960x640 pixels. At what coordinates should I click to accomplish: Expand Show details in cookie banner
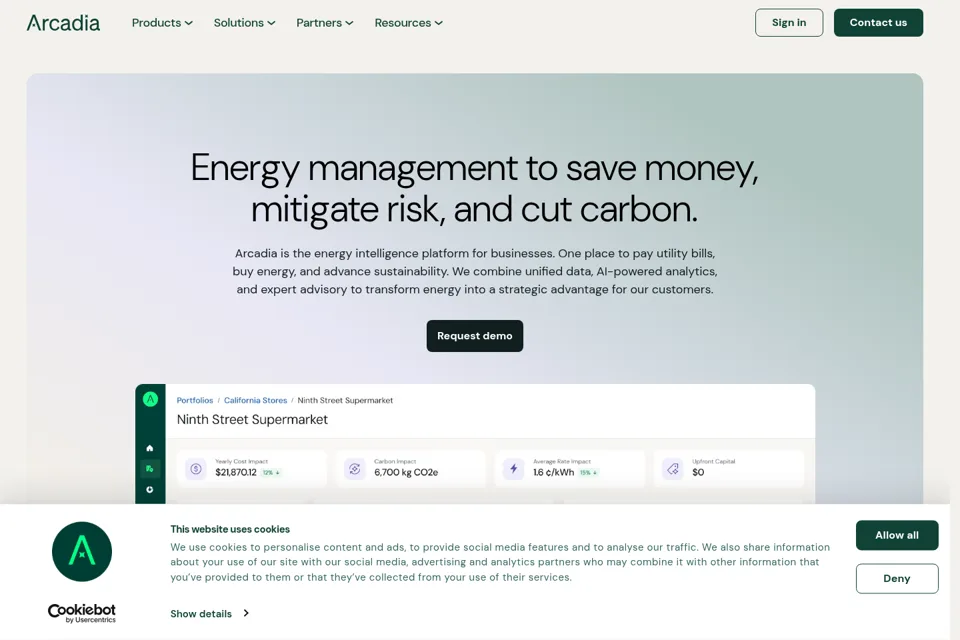(x=209, y=613)
